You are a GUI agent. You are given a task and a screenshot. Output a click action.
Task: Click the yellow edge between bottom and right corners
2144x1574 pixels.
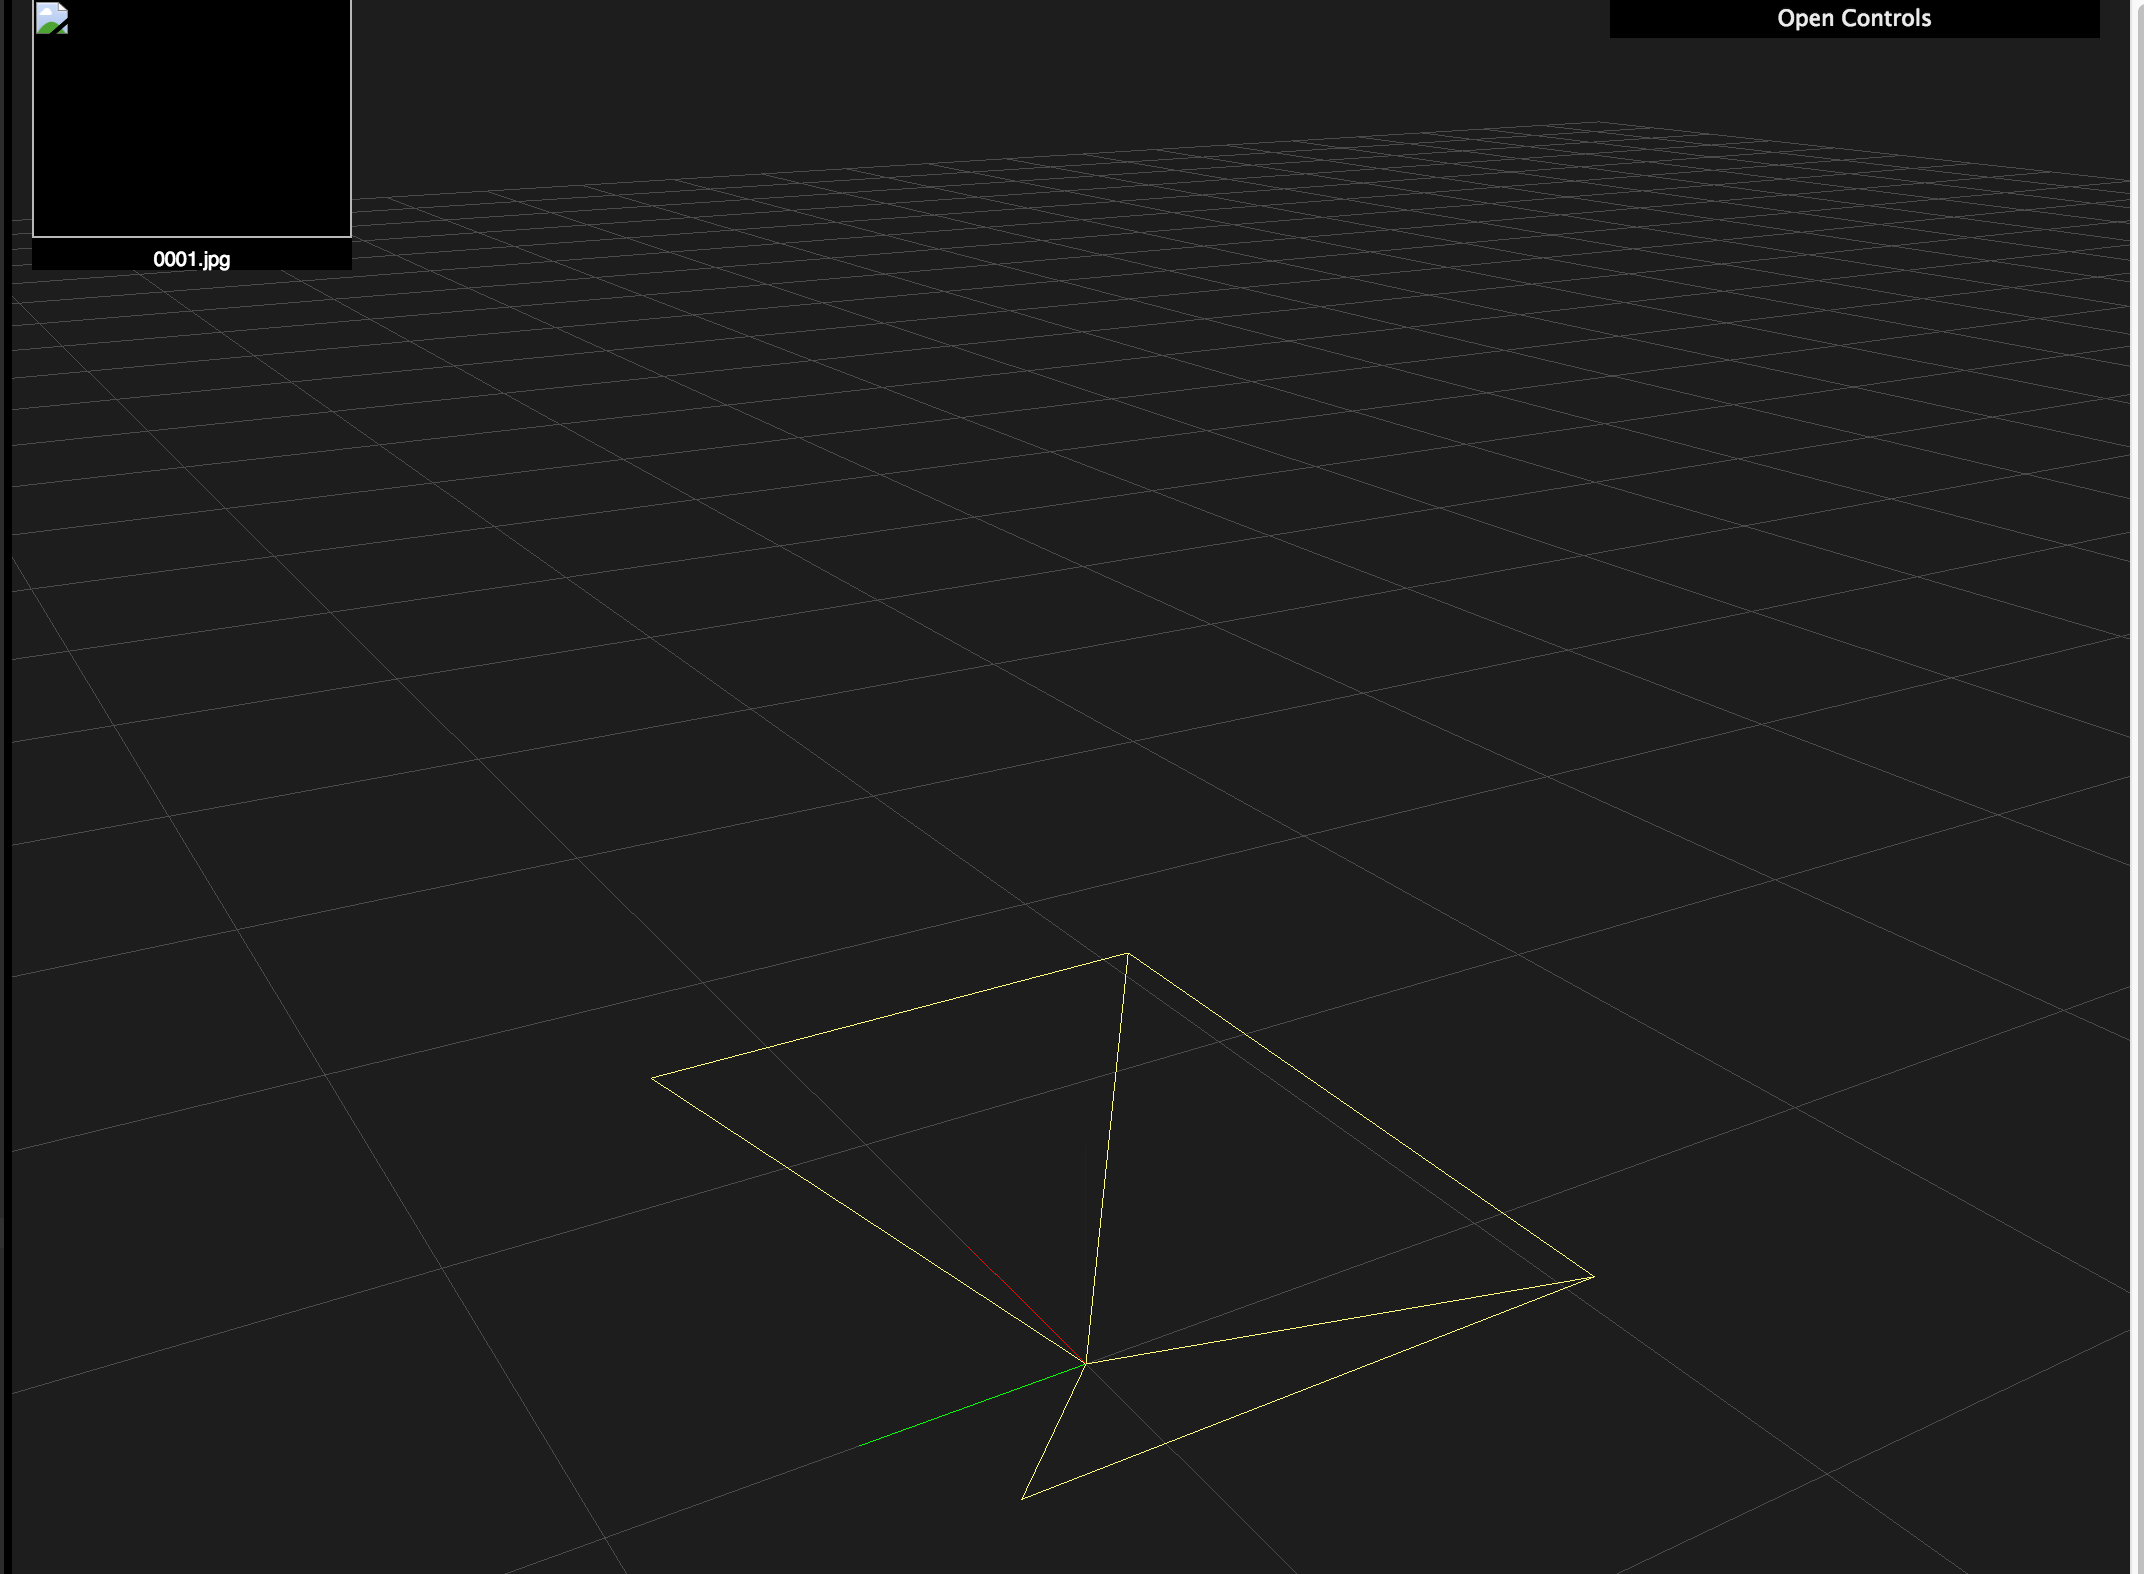1307,1388
